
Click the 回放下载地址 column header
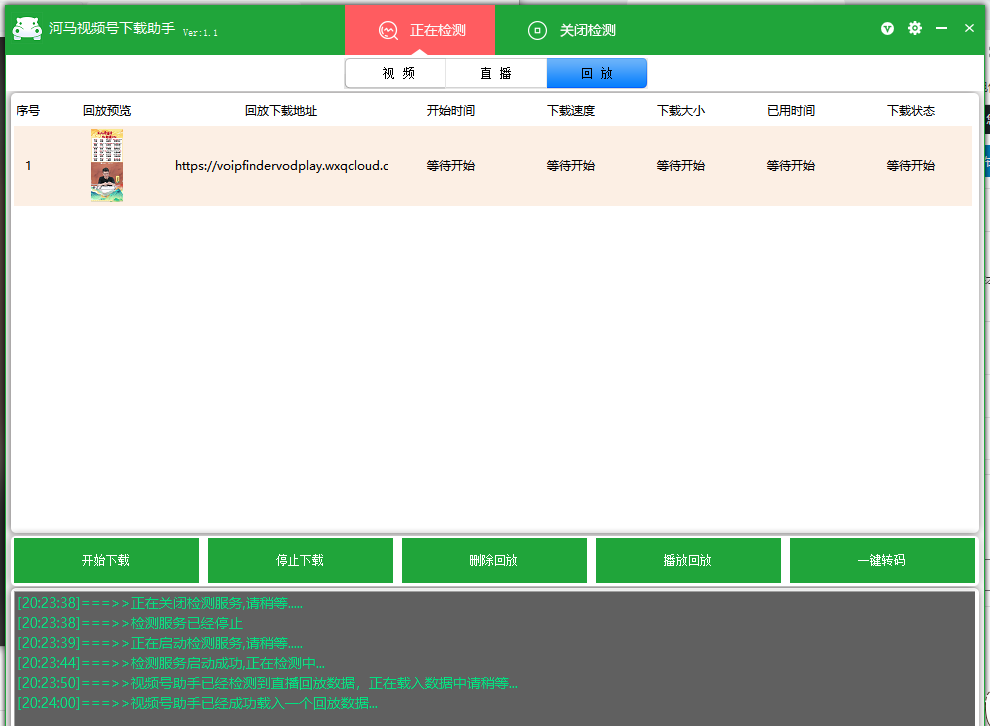click(281, 111)
